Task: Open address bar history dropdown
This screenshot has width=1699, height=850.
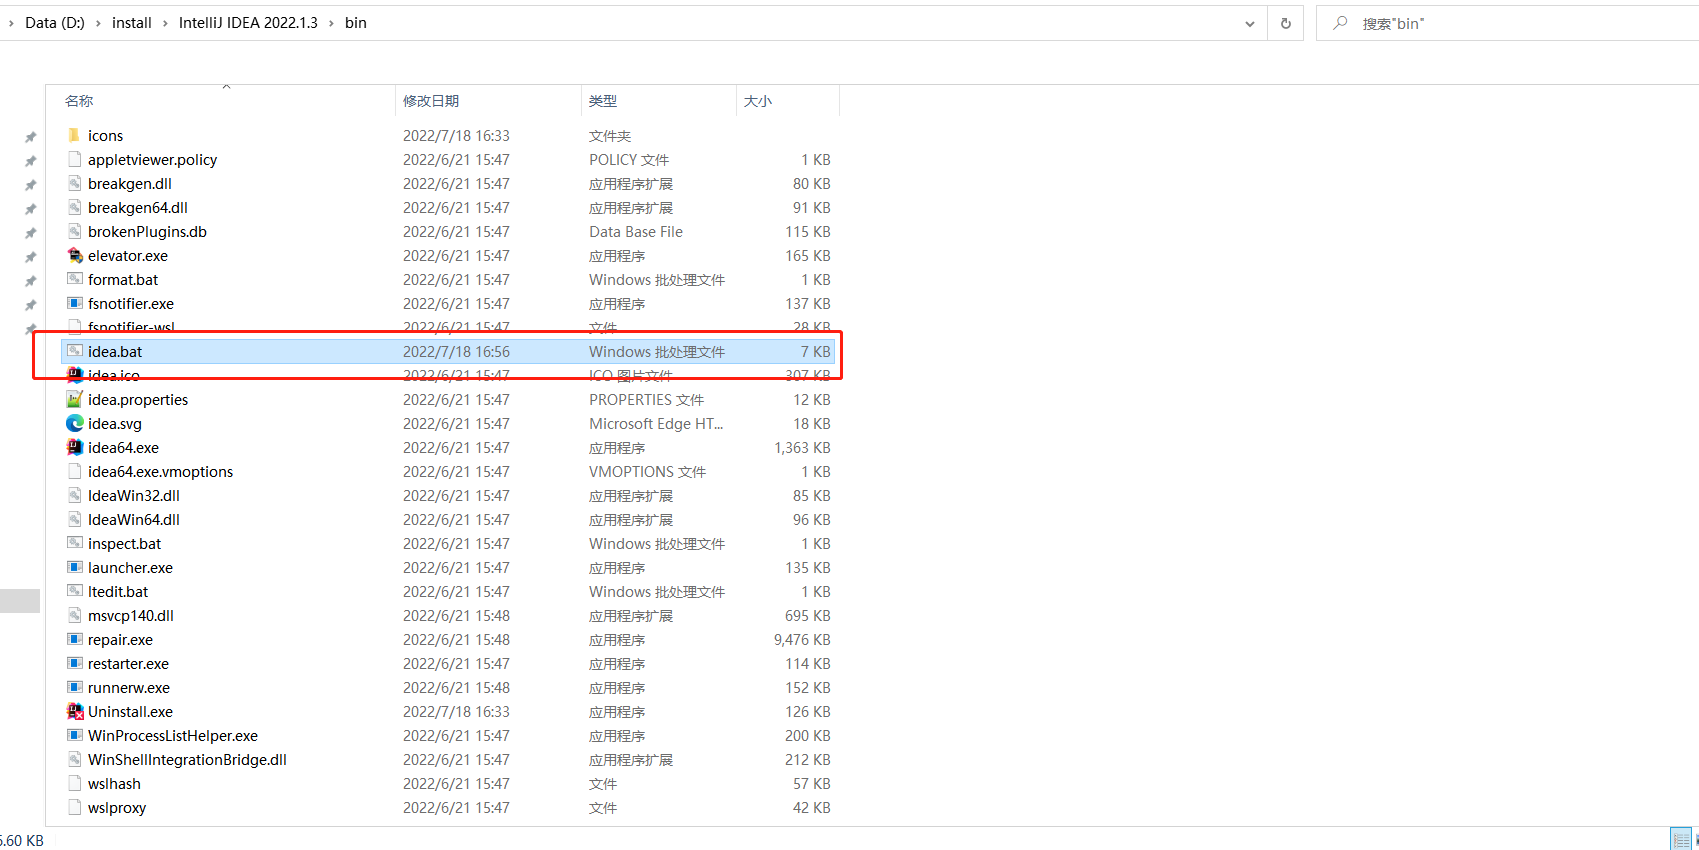Action: coord(1249,23)
